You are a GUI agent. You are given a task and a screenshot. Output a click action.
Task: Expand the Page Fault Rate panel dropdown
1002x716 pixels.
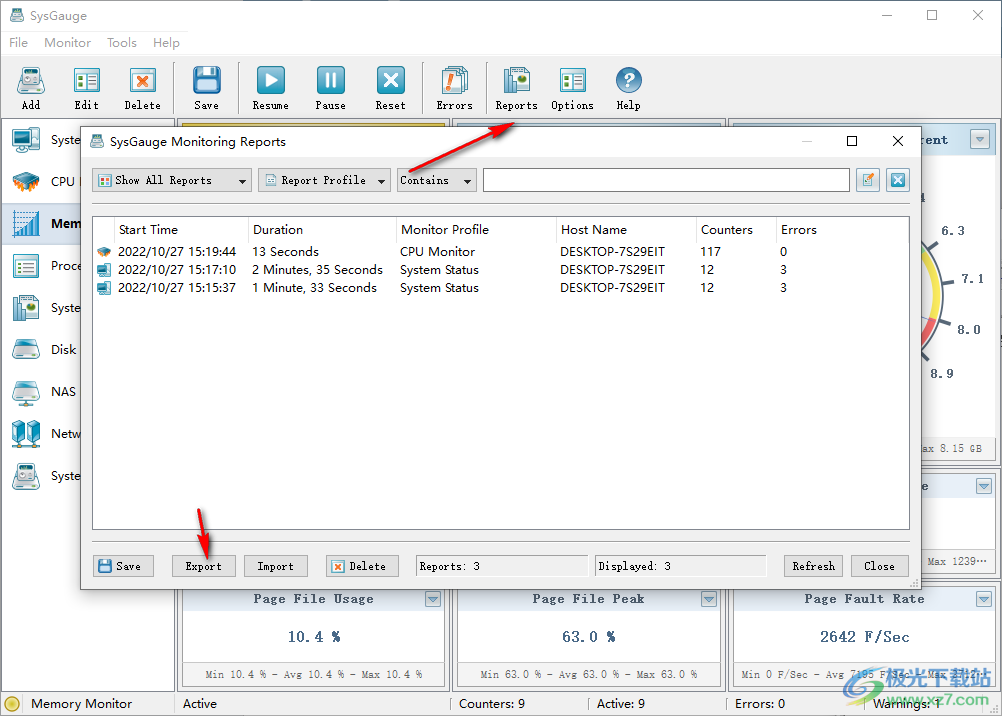[984, 599]
